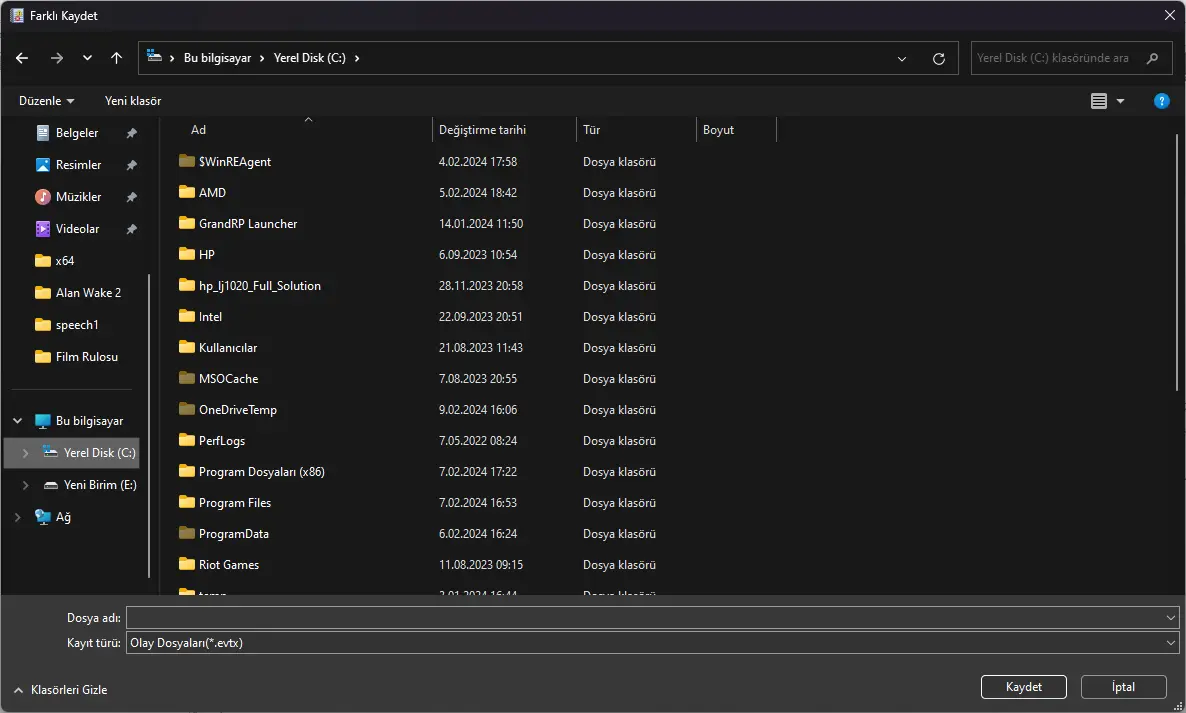The image size is (1186, 713).
Task: Open the Kayıt türü combo box
Action: click(653, 643)
